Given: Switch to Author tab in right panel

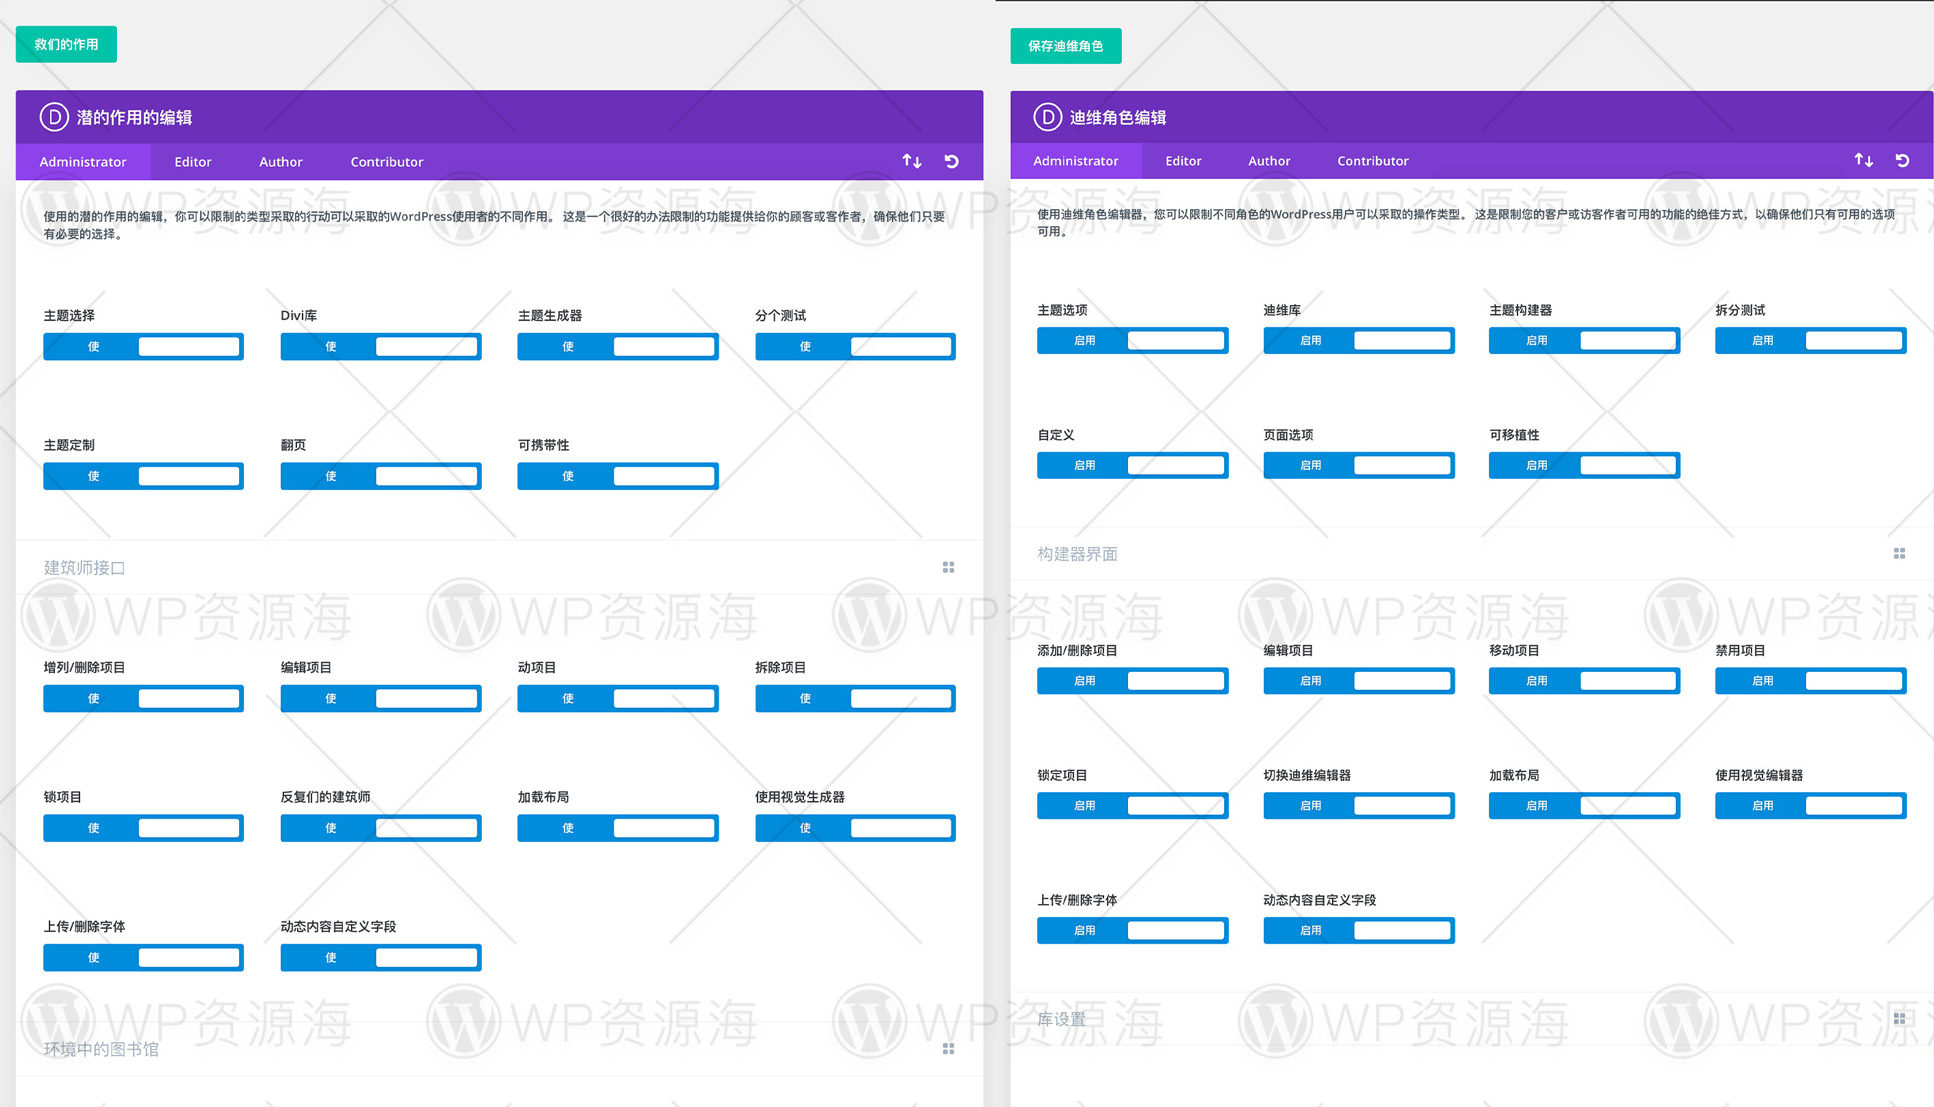Looking at the screenshot, I should [1269, 161].
